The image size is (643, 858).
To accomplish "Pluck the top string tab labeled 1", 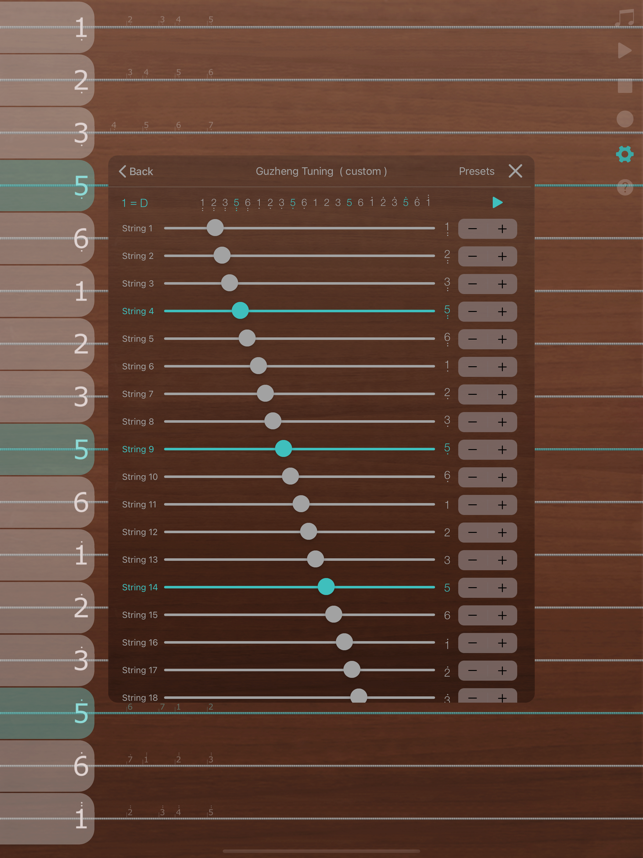I will (47, 27).
